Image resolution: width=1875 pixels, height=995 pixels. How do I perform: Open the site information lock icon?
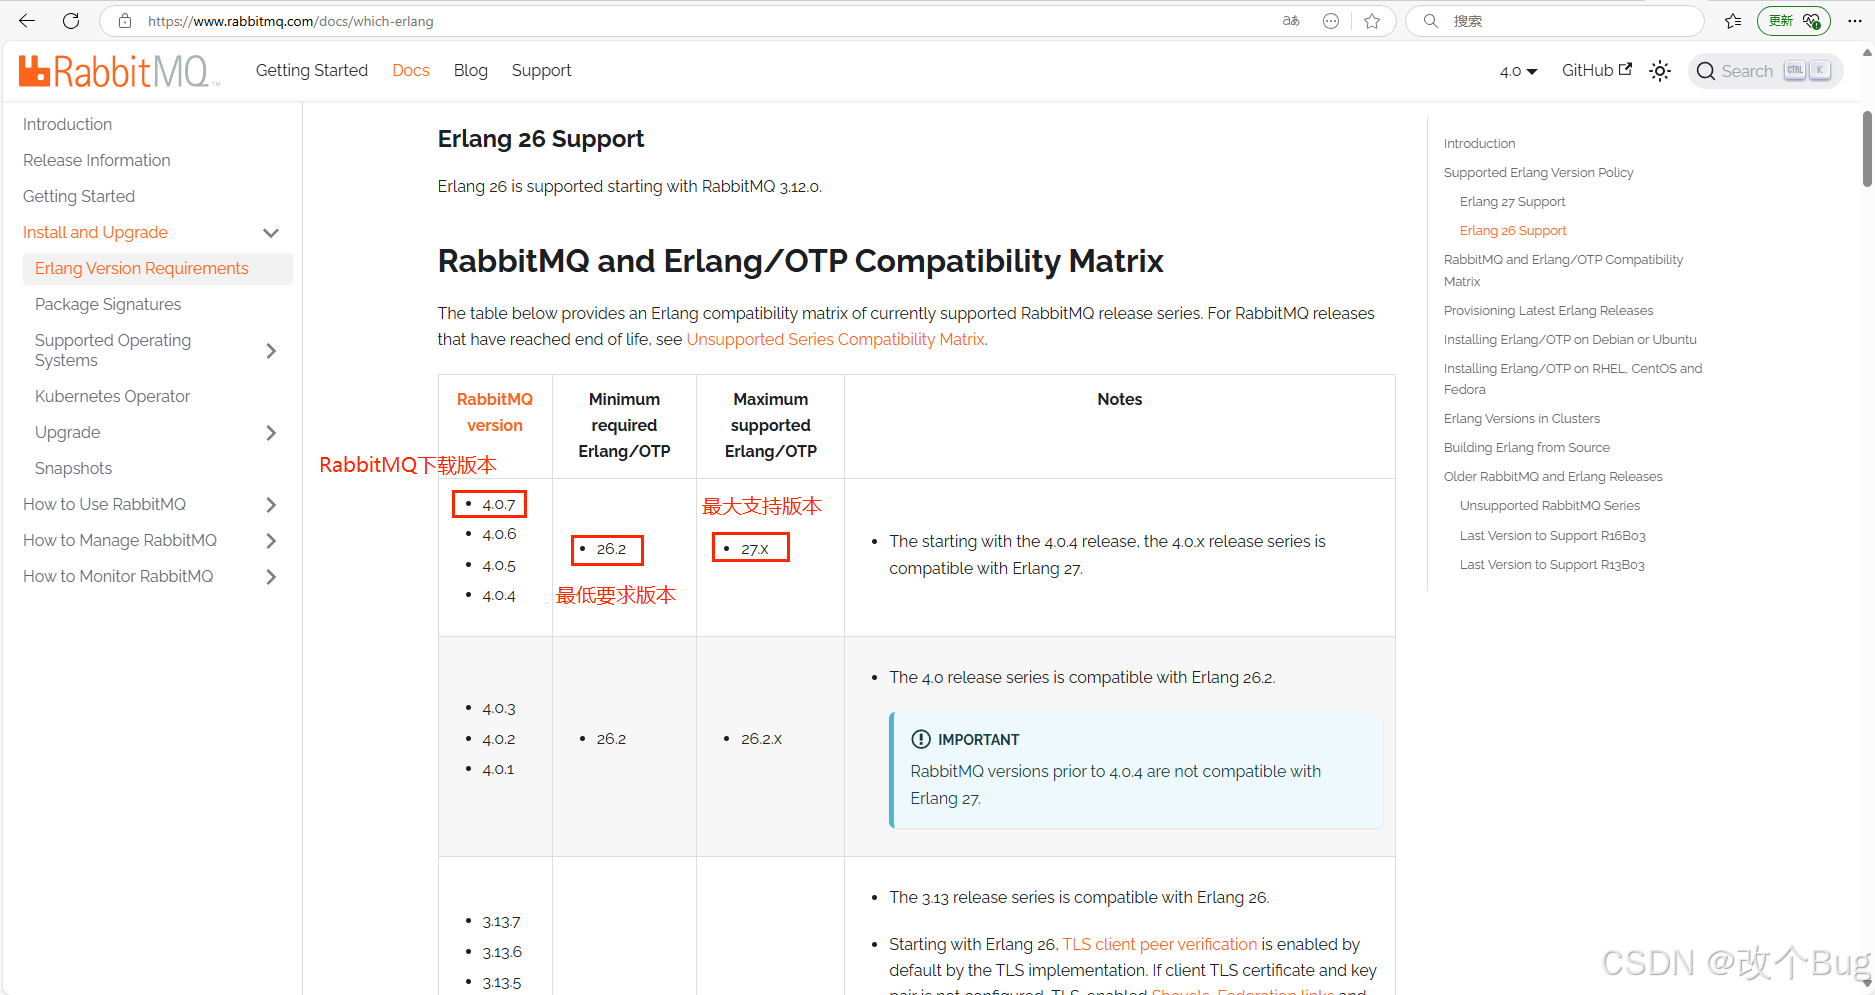pyautogui.click(x=124, y=20)
